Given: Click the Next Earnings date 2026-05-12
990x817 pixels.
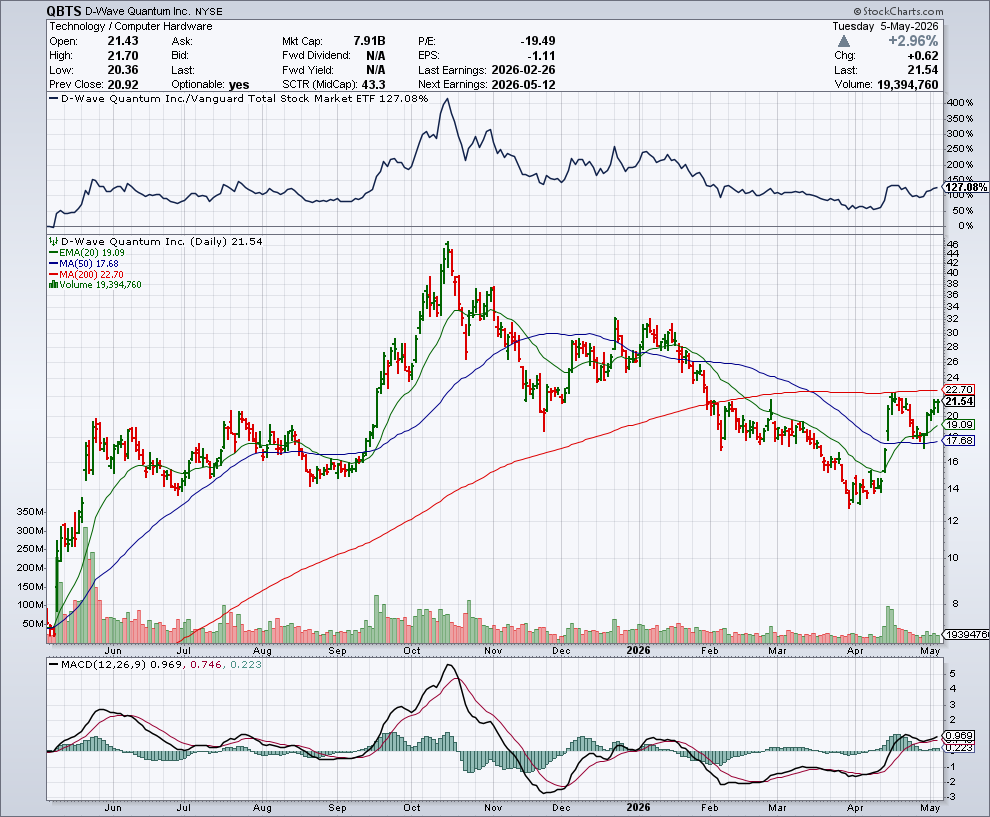Looking at the screenshot, I should pyautogui.click(x=523, y=85).
